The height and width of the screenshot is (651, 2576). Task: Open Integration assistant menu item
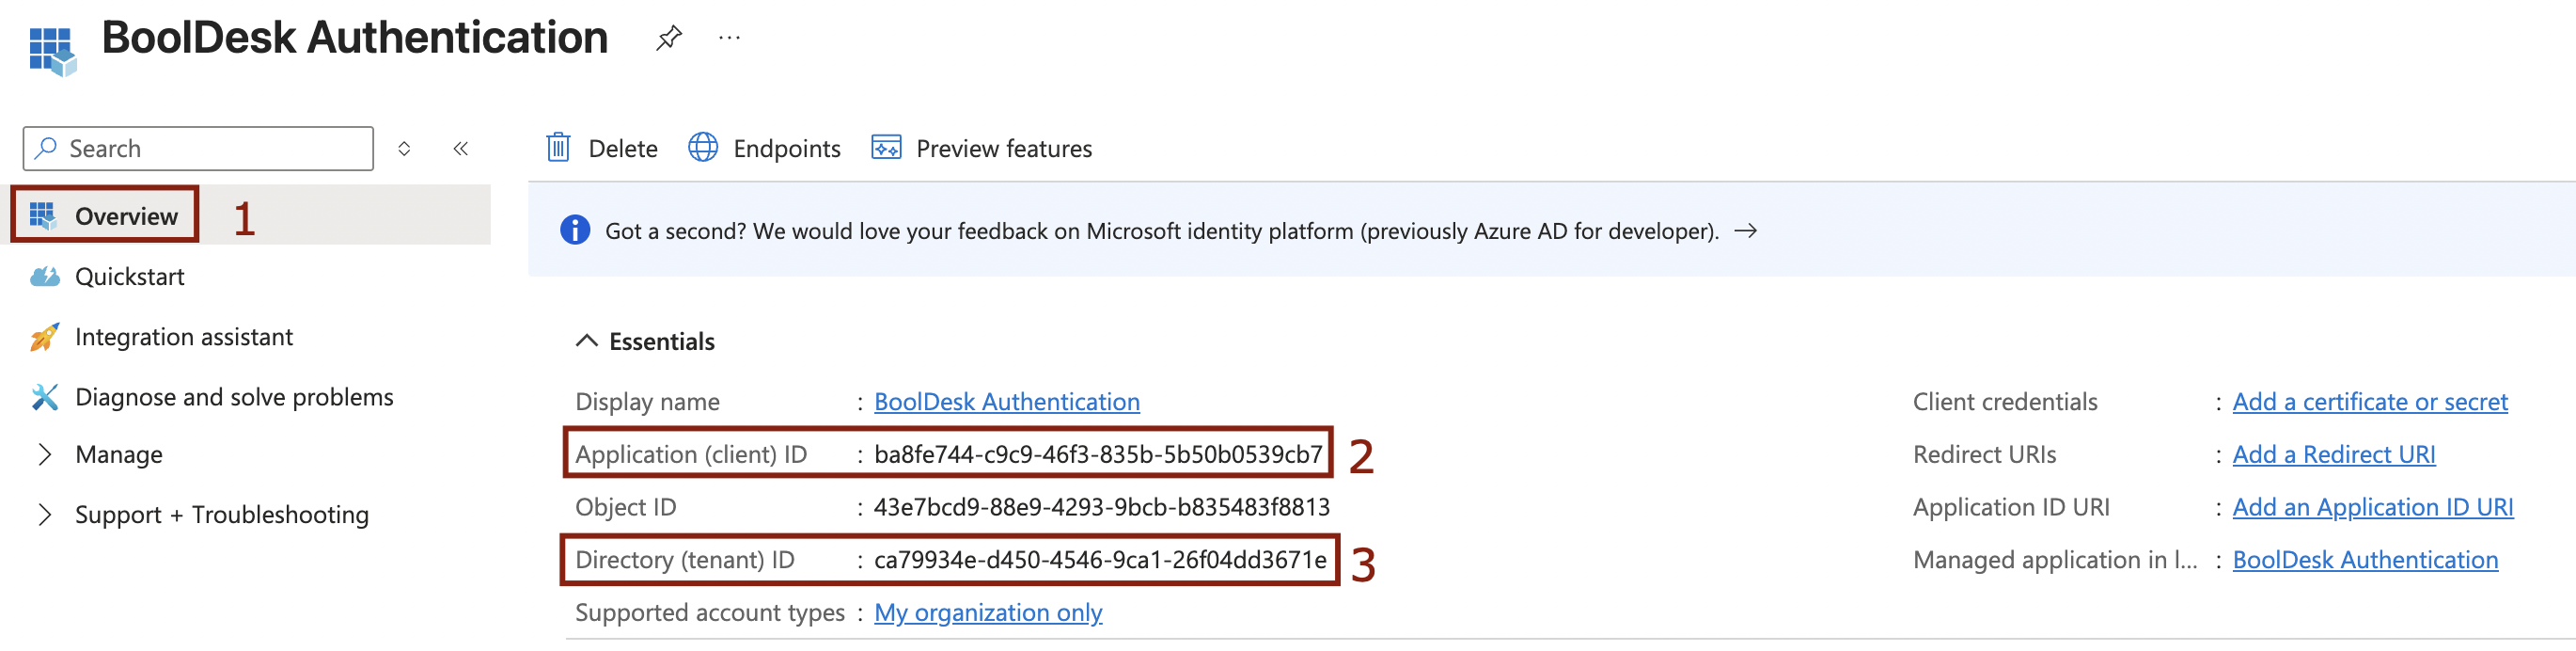pos(183,337)
